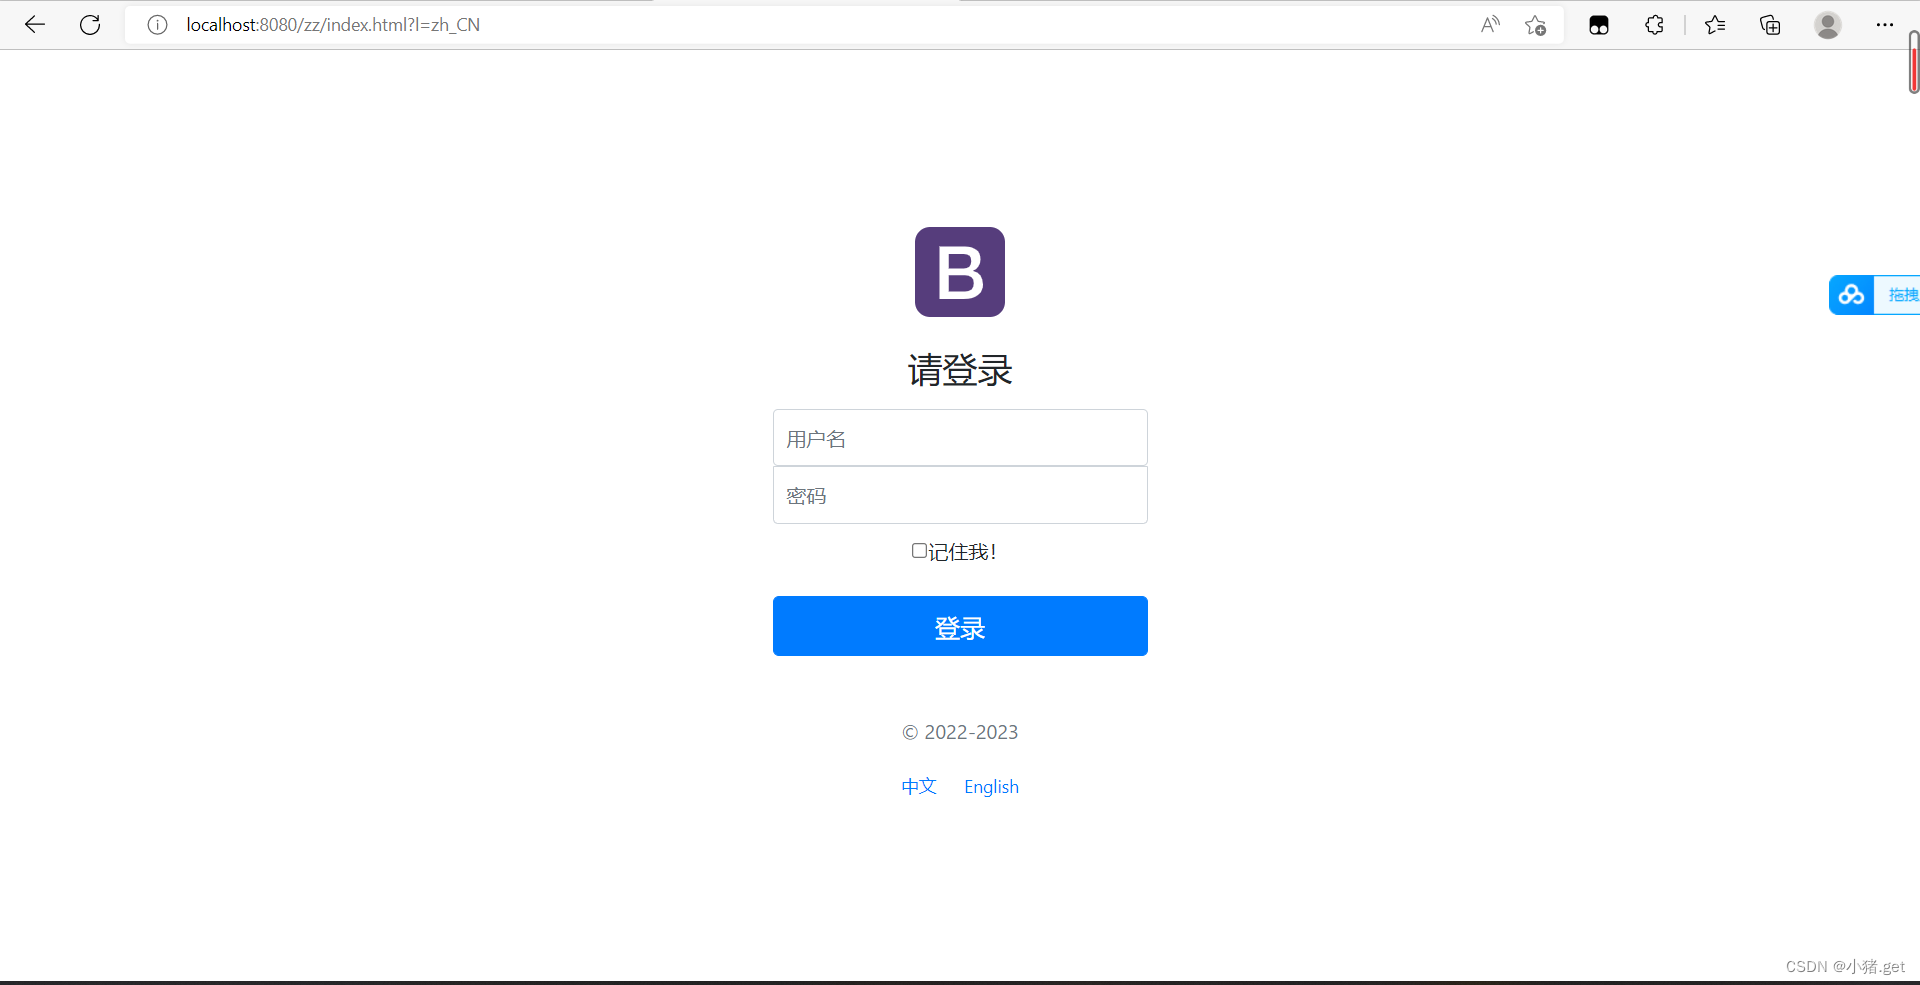Click the page vertical scrollbar thumb

1914,62
